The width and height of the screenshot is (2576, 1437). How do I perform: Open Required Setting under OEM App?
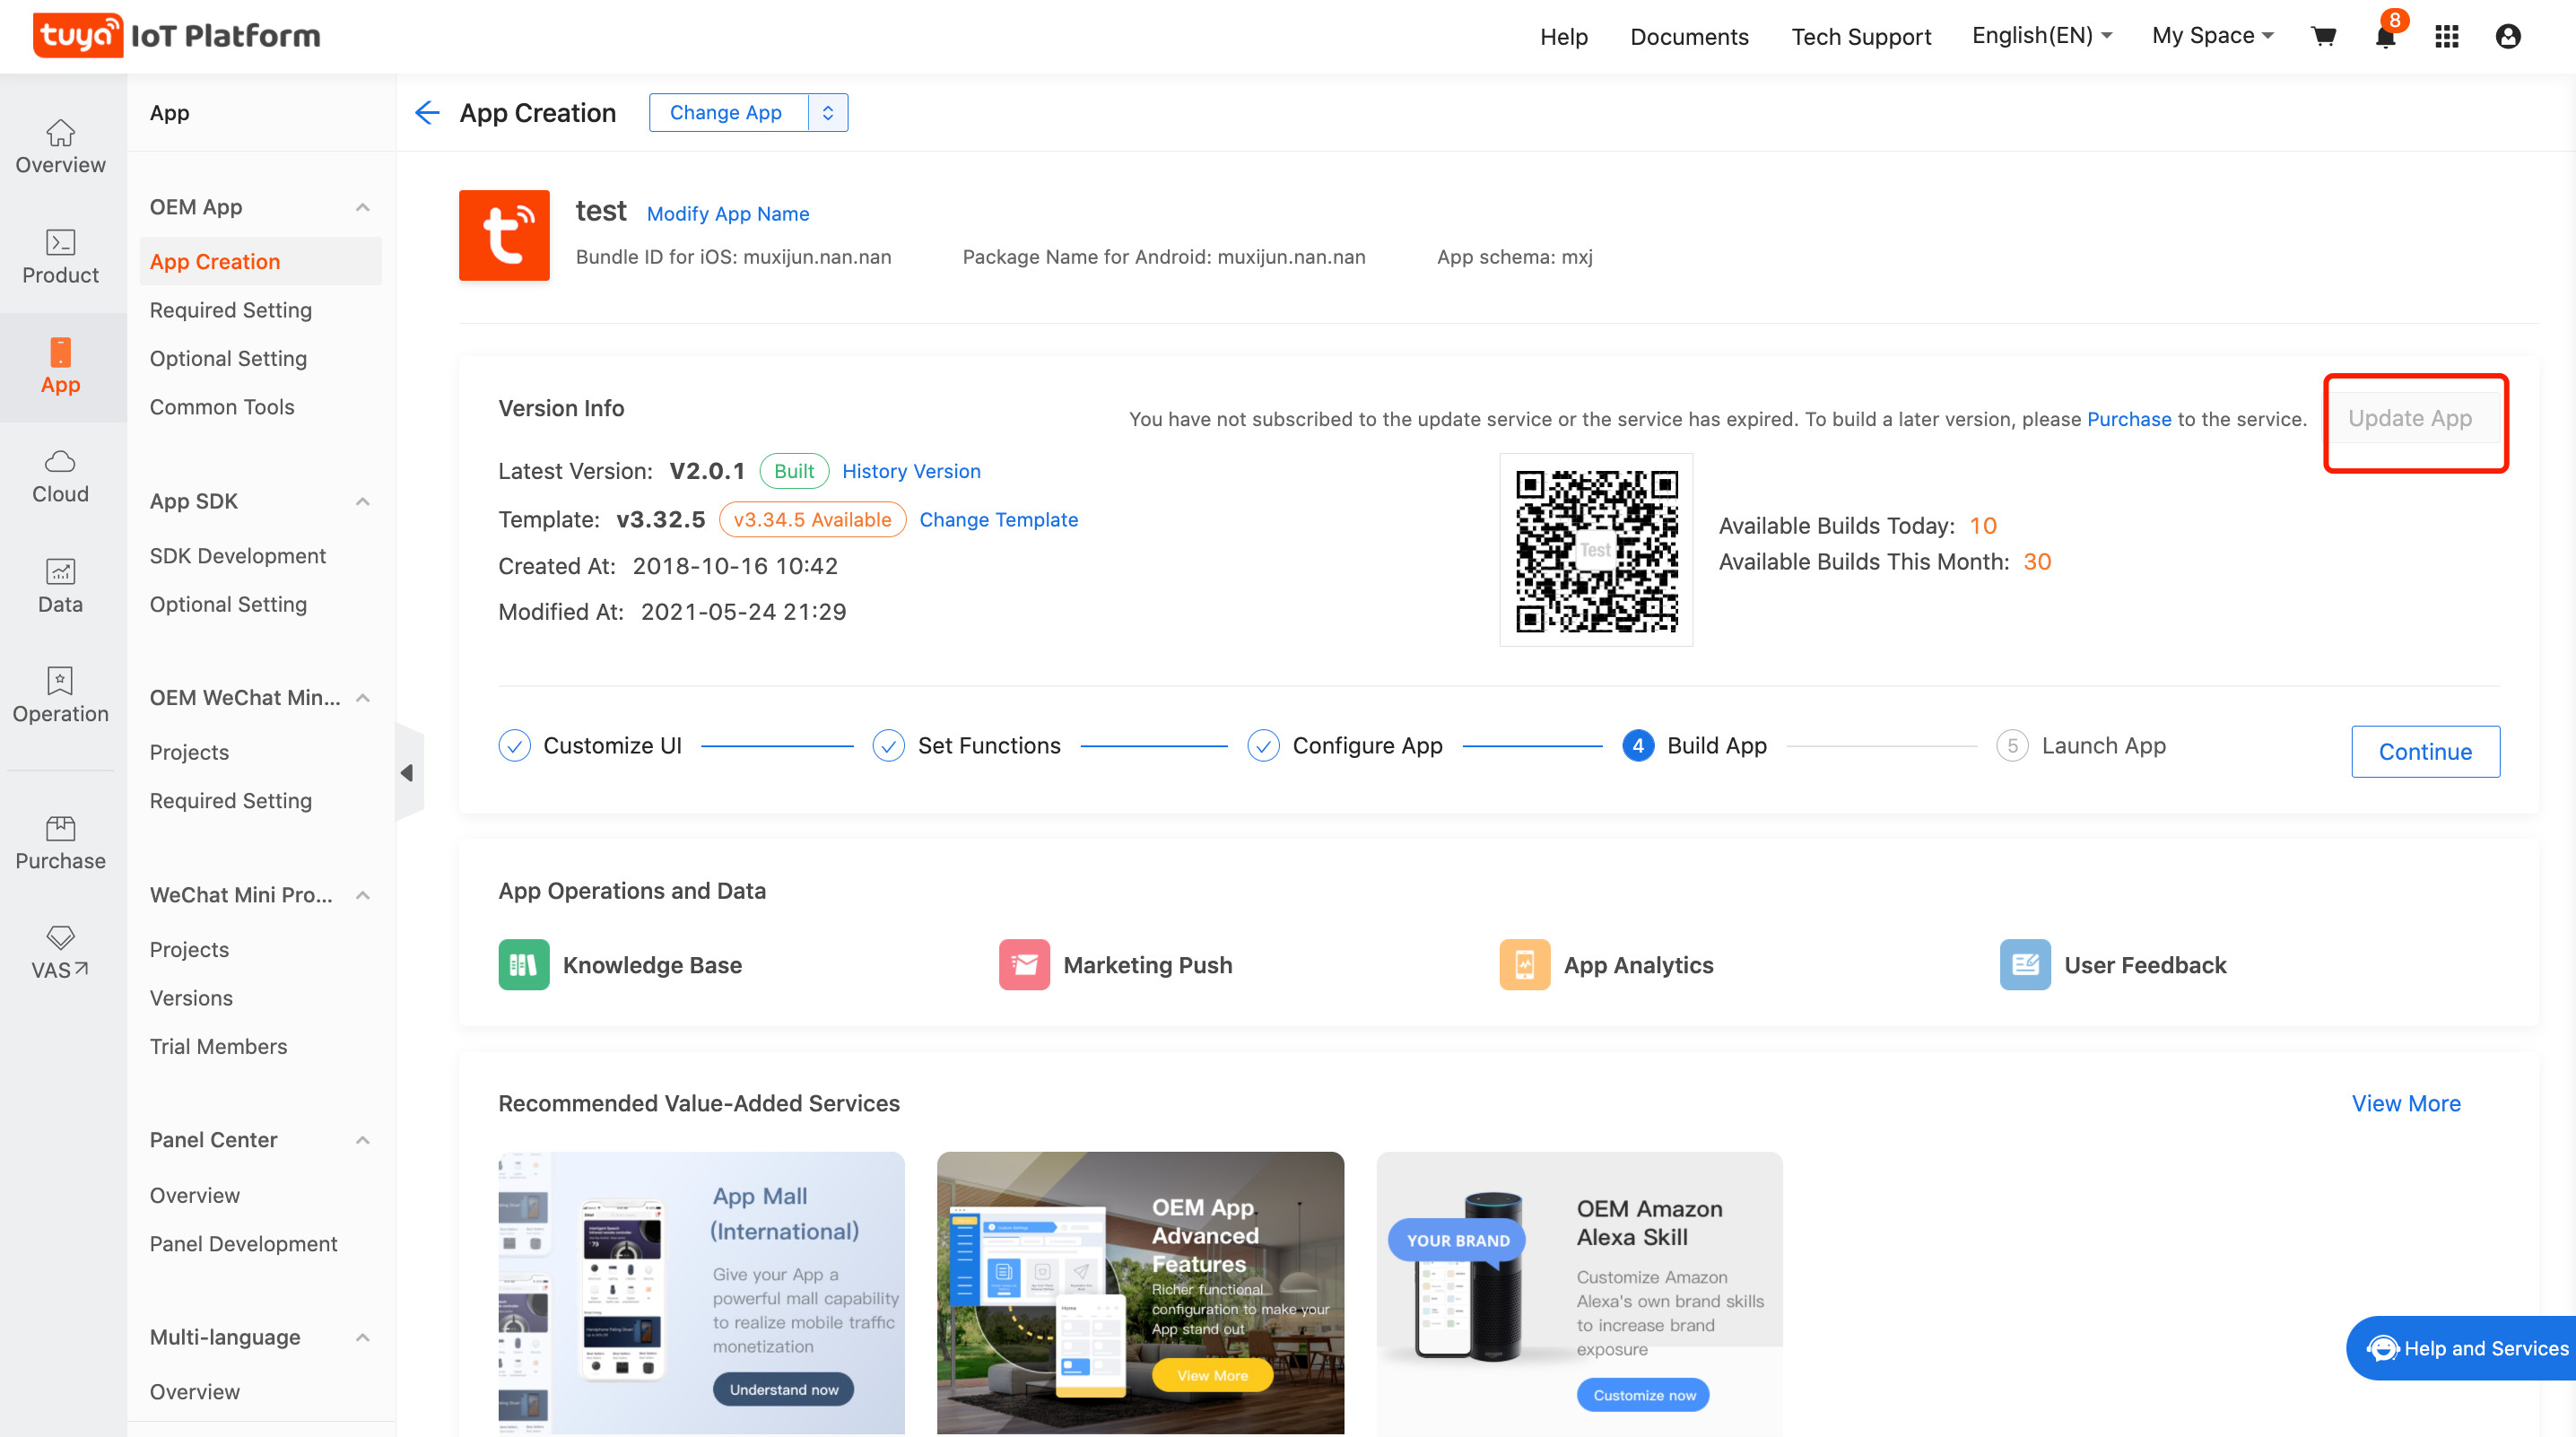point(231,310)
